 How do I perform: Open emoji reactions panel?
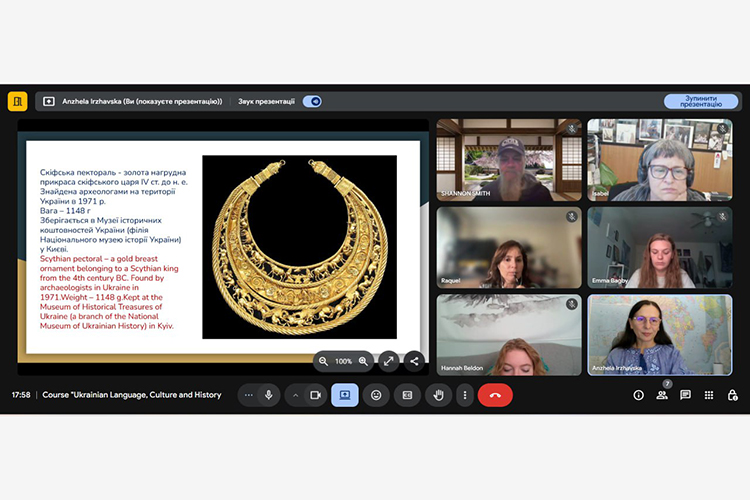376,395
